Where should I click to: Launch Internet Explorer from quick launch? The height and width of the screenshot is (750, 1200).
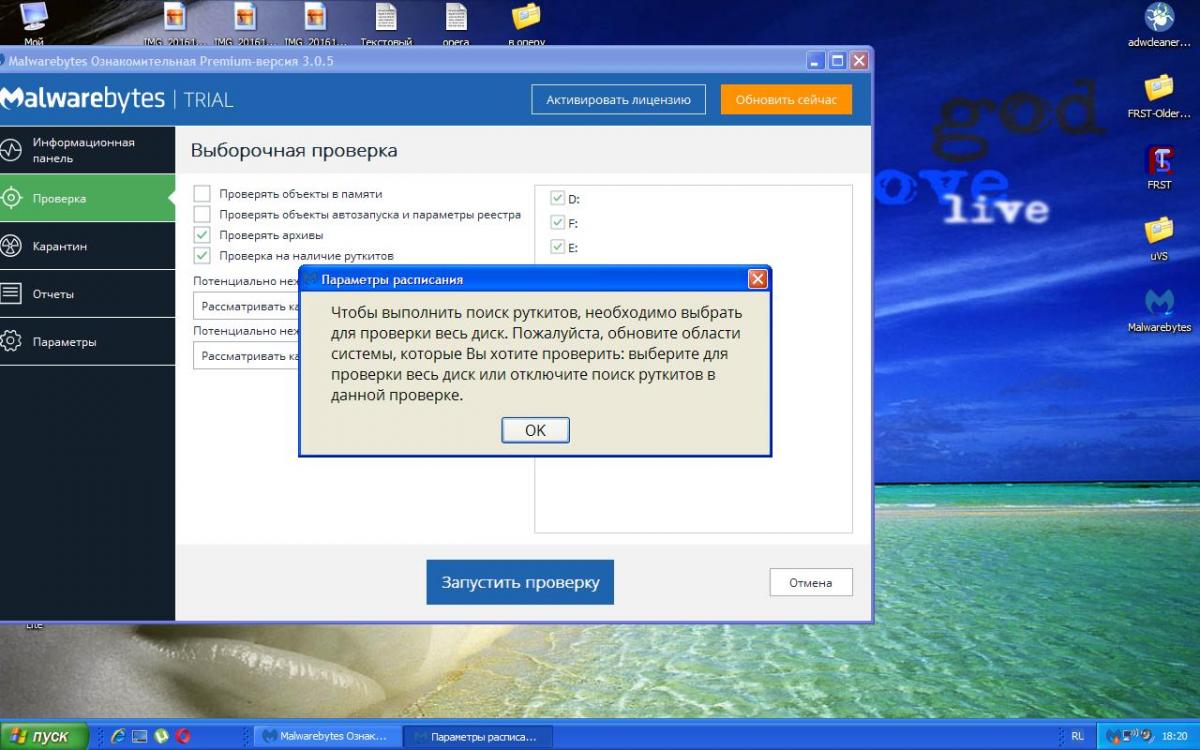pyautogui.click(x=118, y=736)
